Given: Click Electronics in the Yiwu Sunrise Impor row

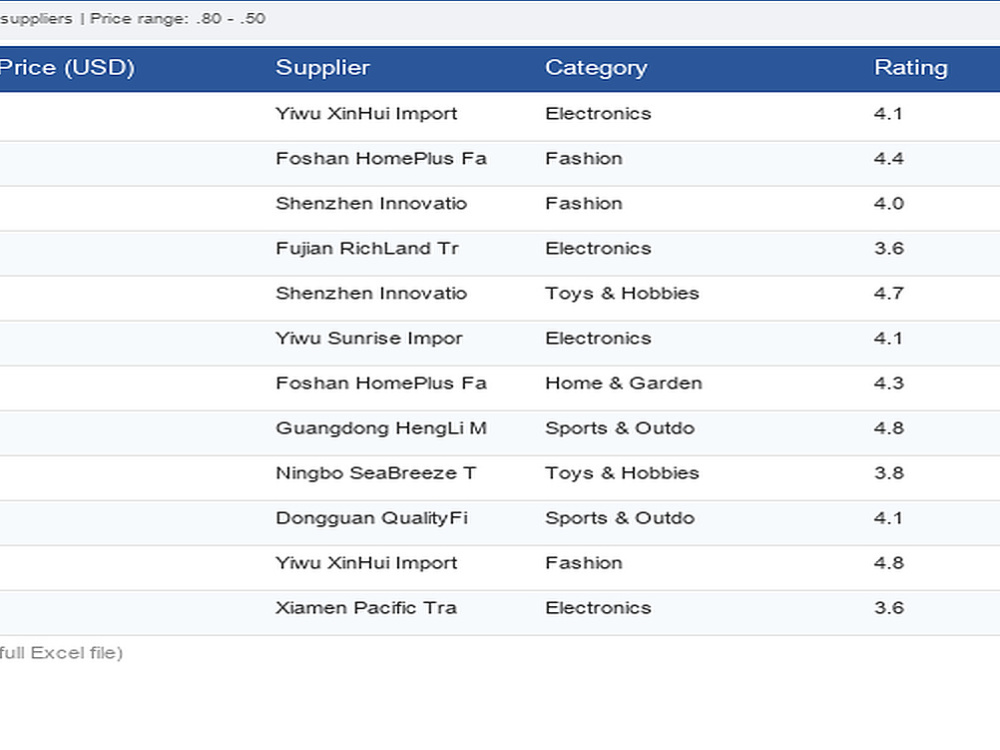Looking at the screenshot, I should pos(598,338).
